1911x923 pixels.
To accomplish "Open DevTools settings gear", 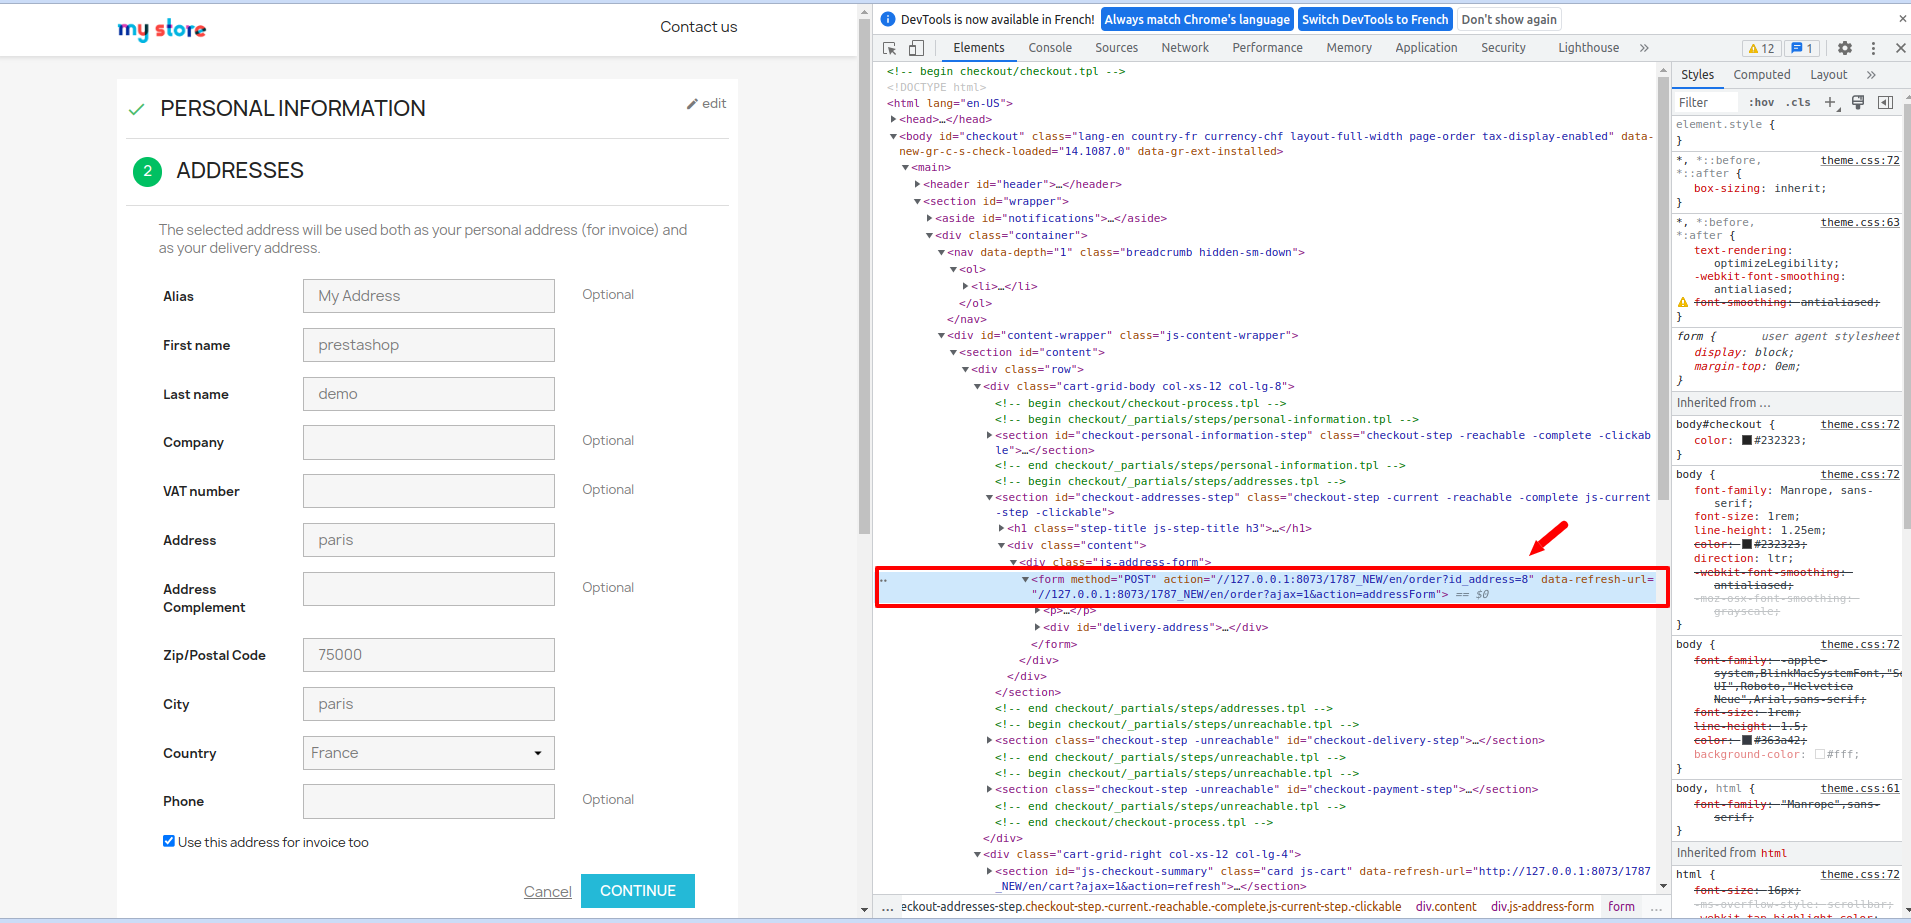I will [1844, 48].
